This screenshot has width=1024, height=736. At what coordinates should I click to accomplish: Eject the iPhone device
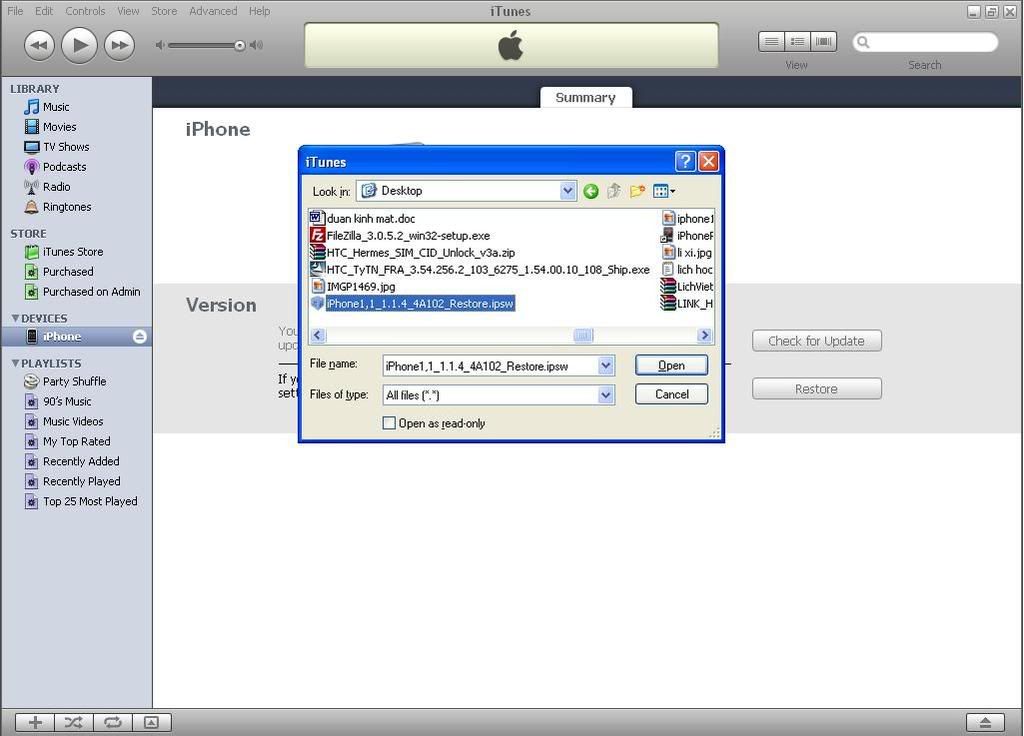tap(139, 336)
